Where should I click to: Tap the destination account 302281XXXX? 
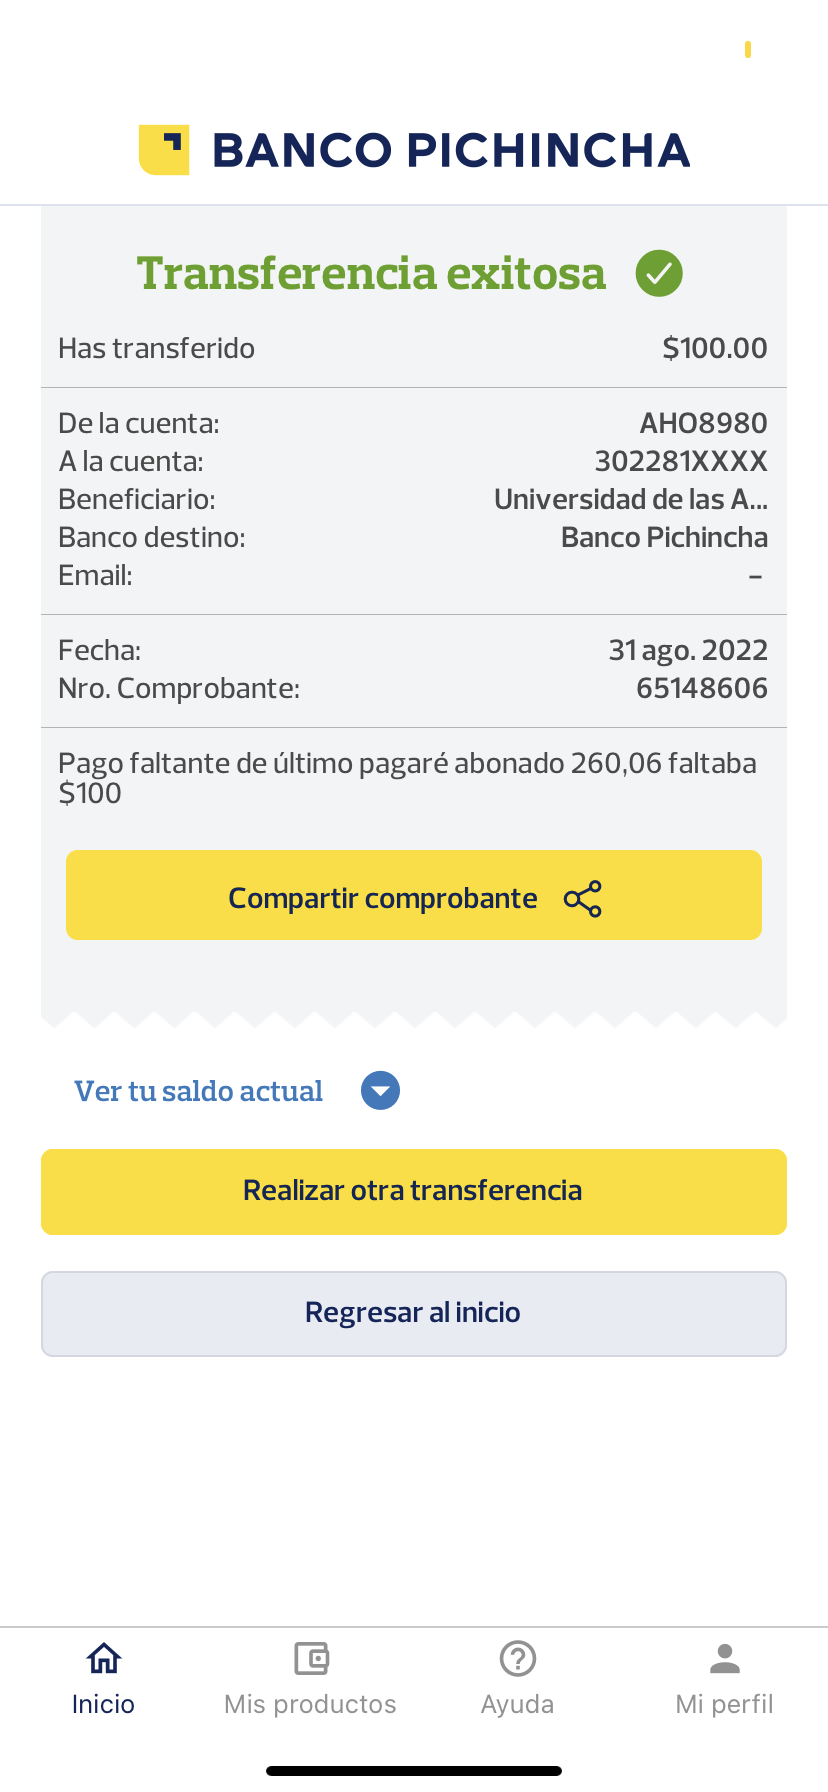[x=681, y=461]
